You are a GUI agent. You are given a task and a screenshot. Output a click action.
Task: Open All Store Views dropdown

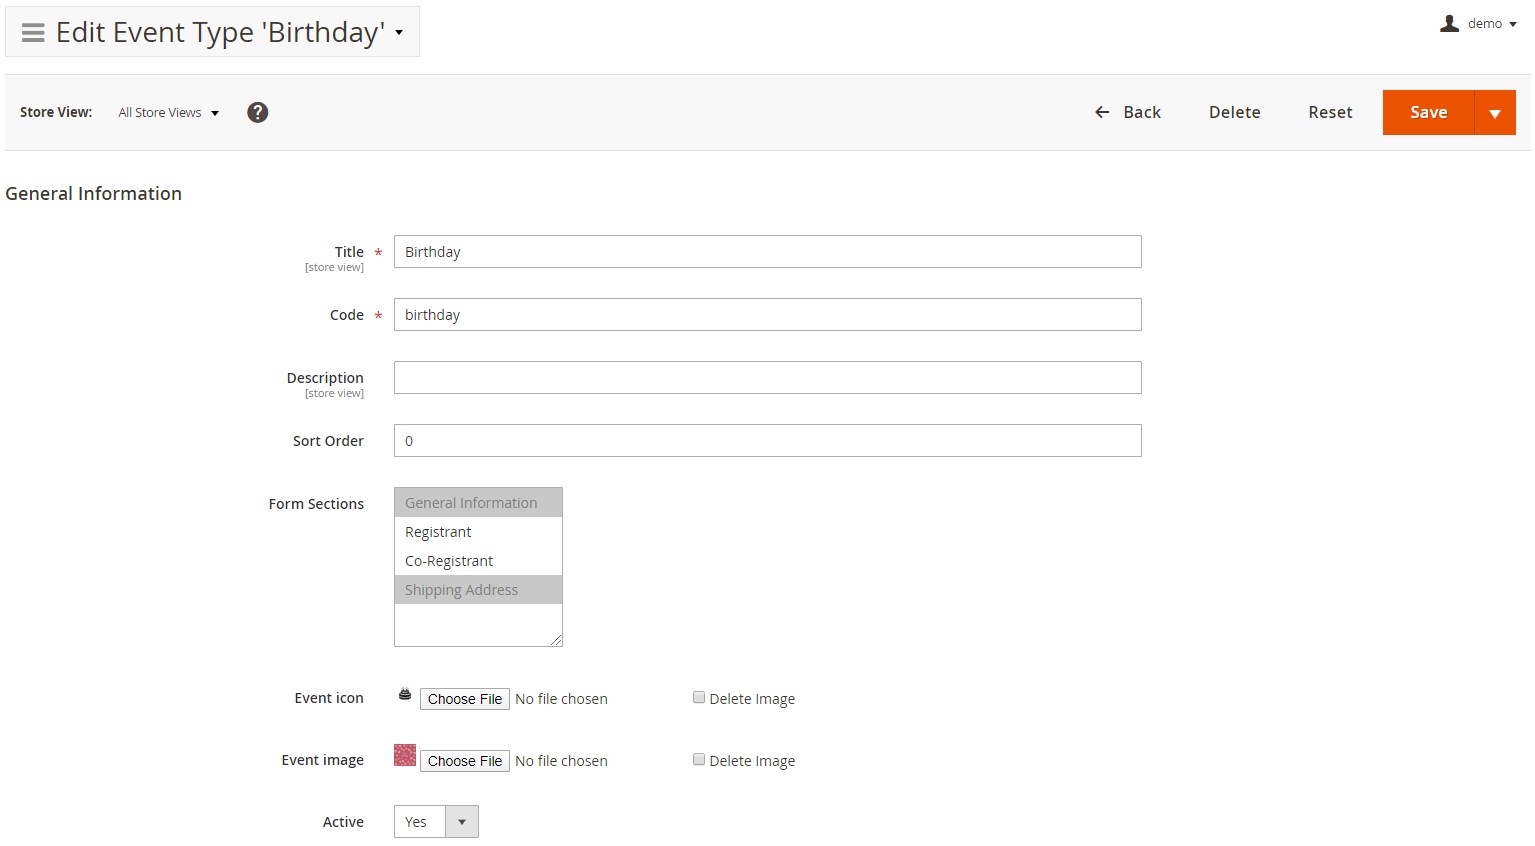(x=168, y=112)
